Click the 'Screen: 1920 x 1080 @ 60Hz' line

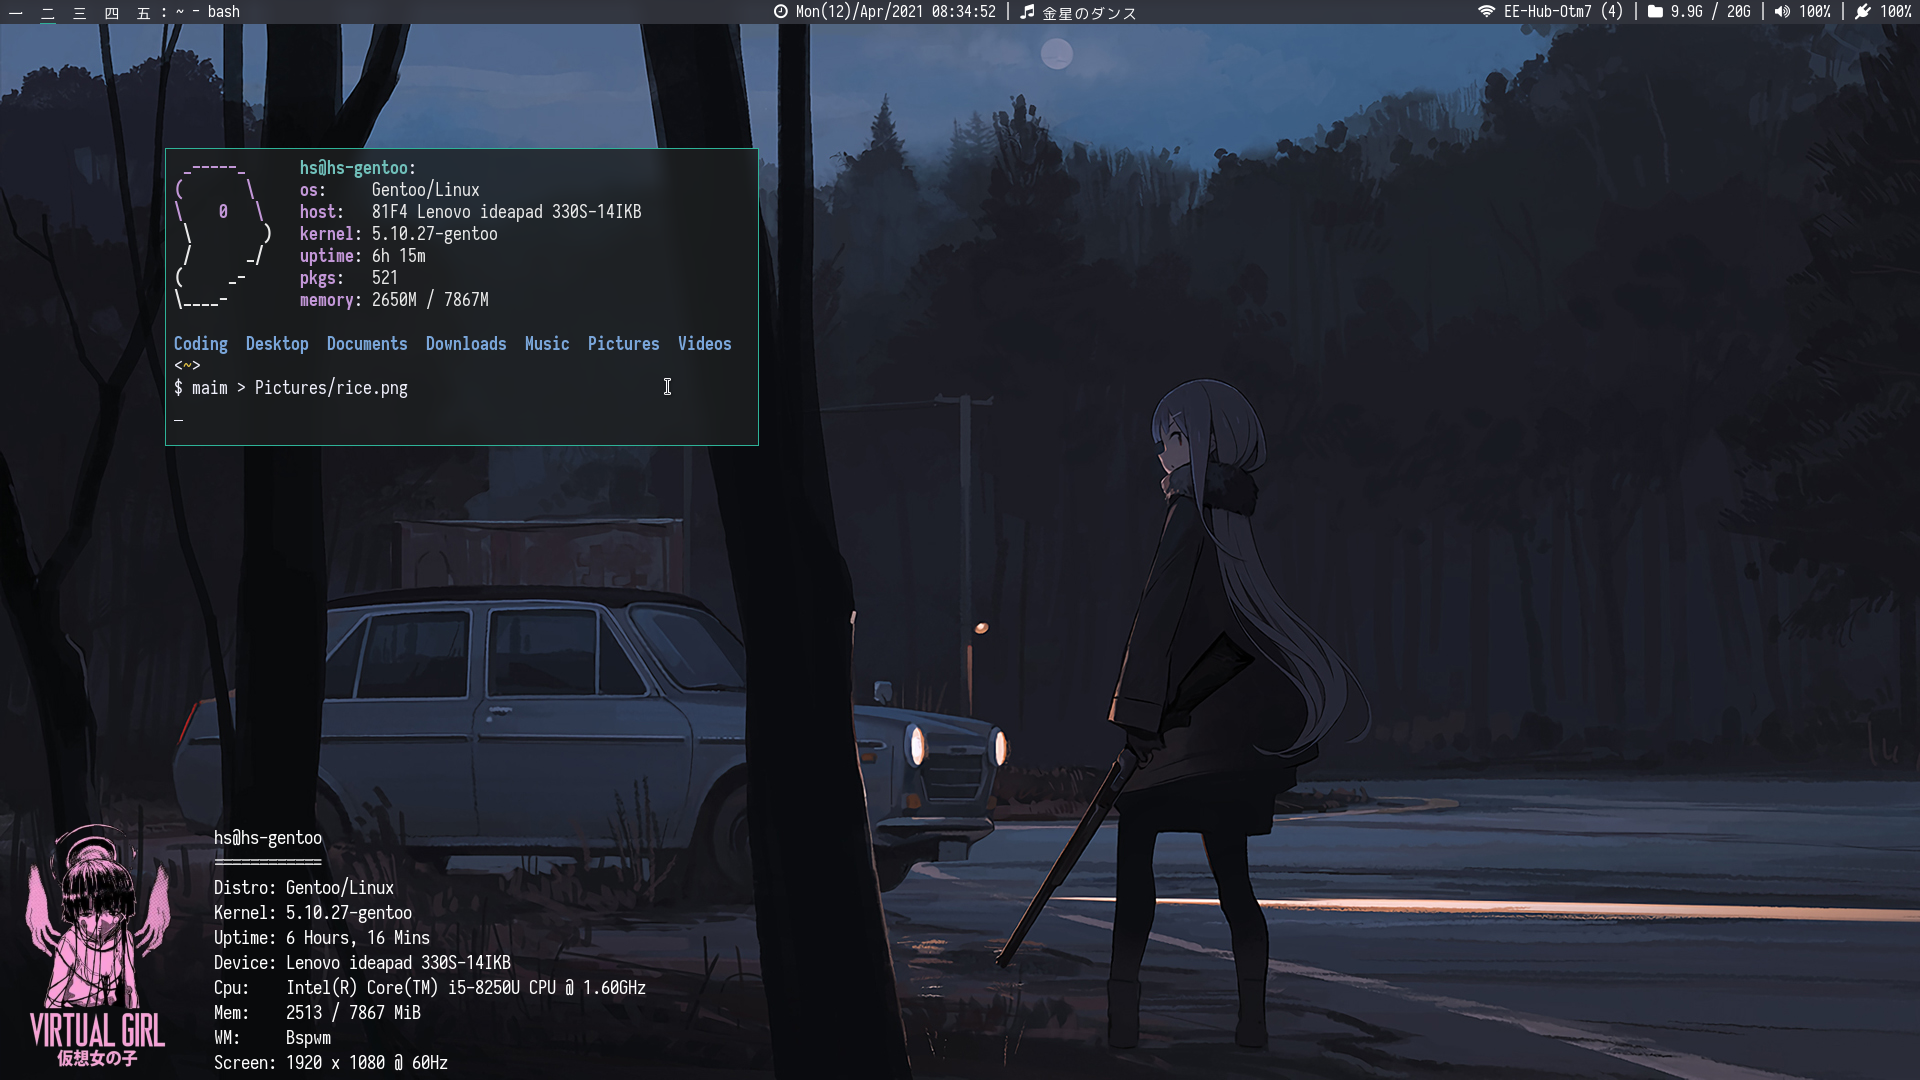[x=330, y=1063]
